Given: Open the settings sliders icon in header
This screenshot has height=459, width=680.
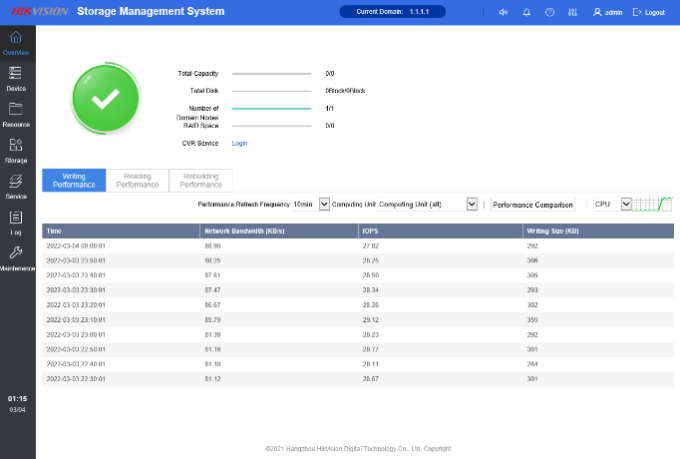Looking at the screenshot, I should [572, 12].
